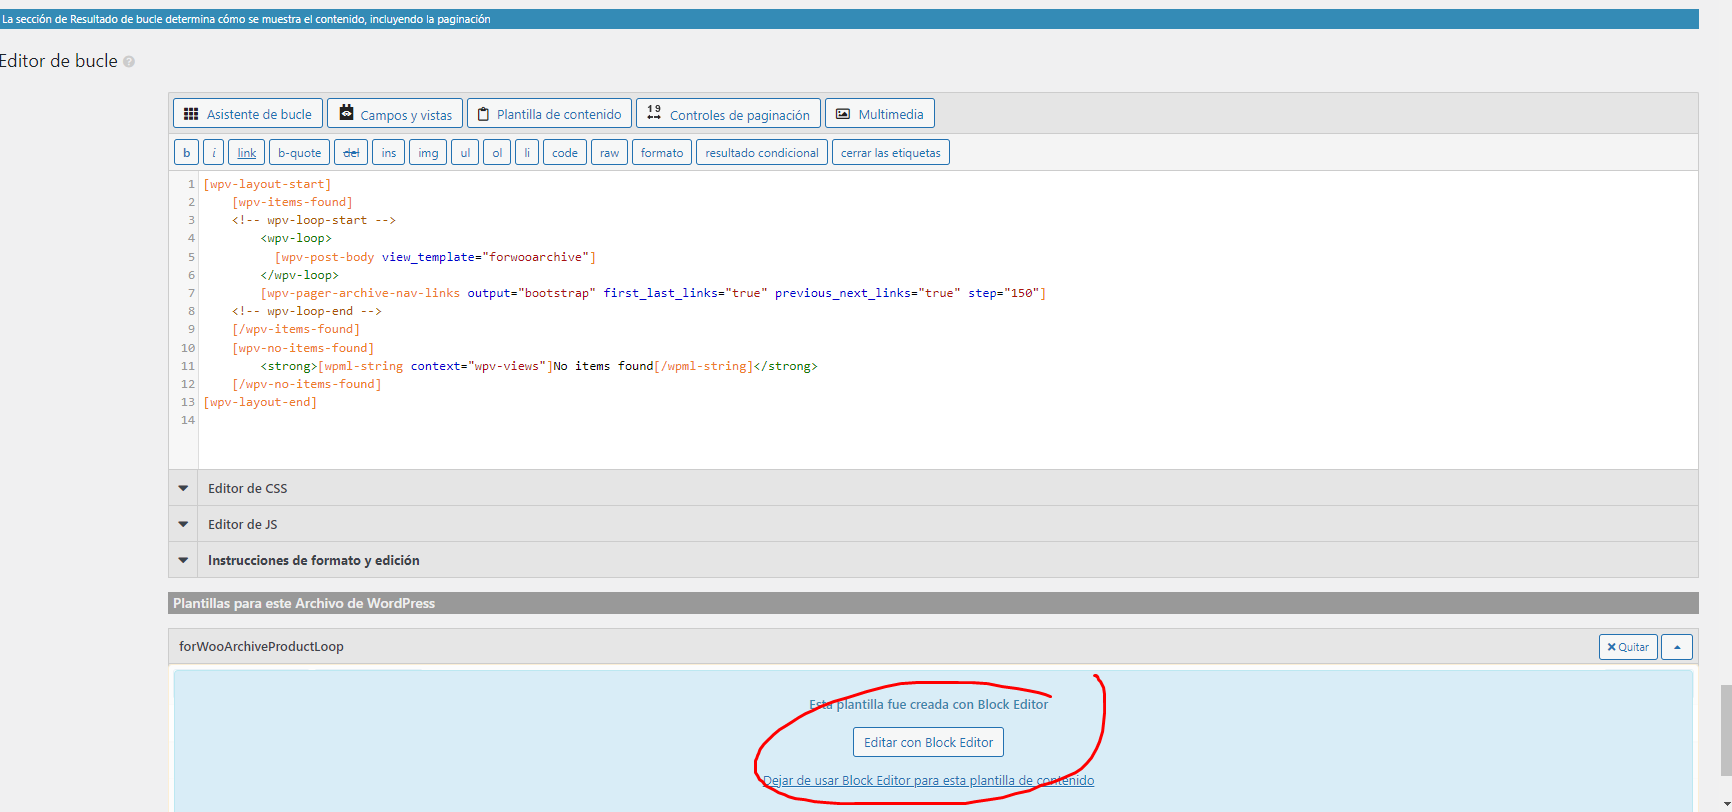Click the scrollbar down arrow
This screenshot has height=812, width=1732.
[x=1726, y=803]
